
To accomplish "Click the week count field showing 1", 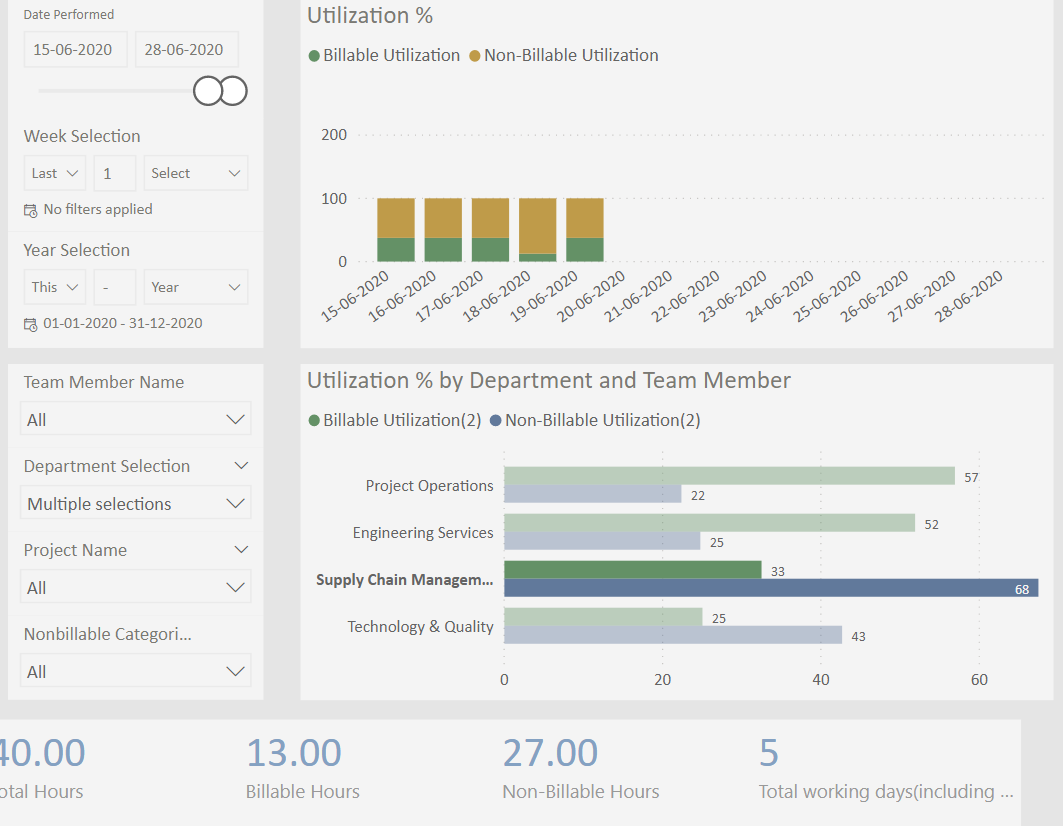I will 115,173.
